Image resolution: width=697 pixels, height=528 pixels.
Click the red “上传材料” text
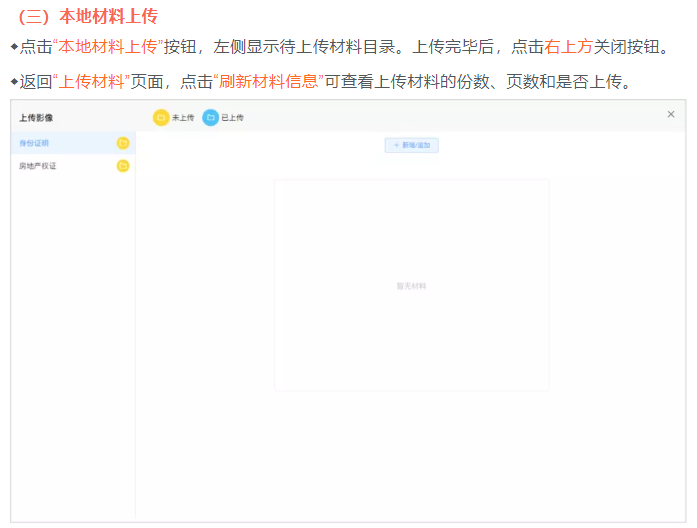pos(90,81)
